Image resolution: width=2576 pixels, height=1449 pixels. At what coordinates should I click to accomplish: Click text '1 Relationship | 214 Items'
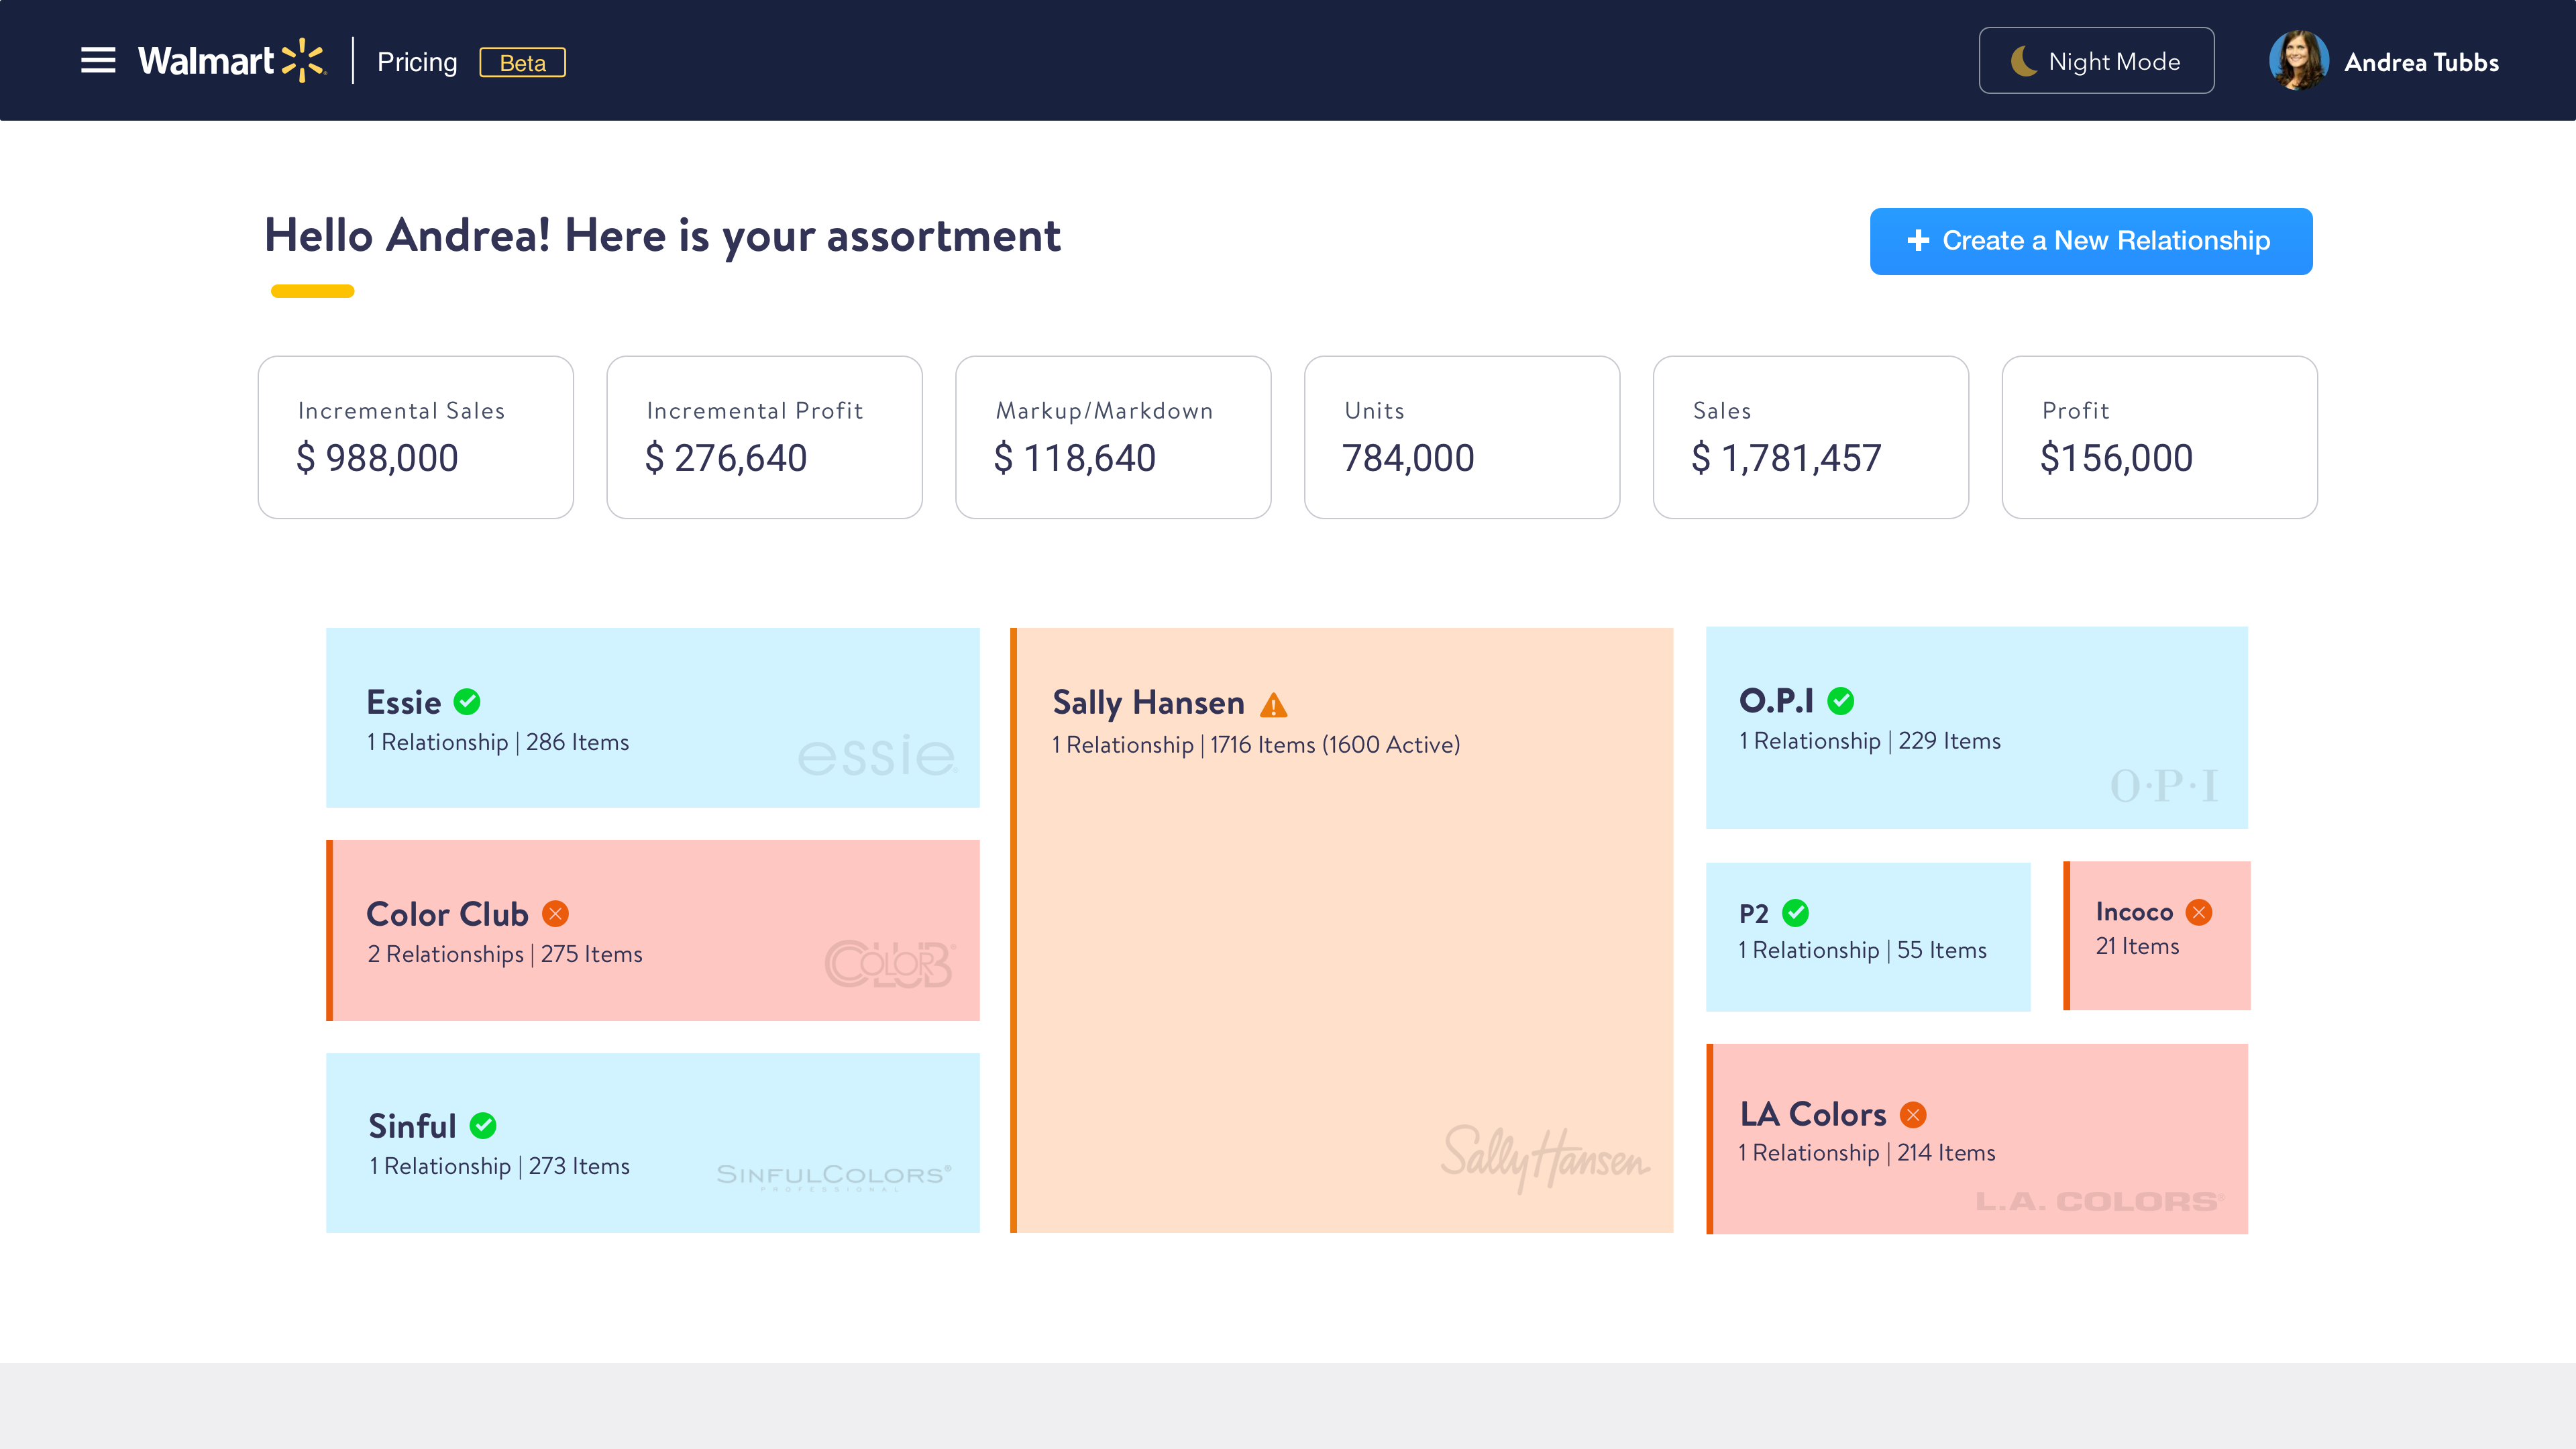coord(1867,1153)
